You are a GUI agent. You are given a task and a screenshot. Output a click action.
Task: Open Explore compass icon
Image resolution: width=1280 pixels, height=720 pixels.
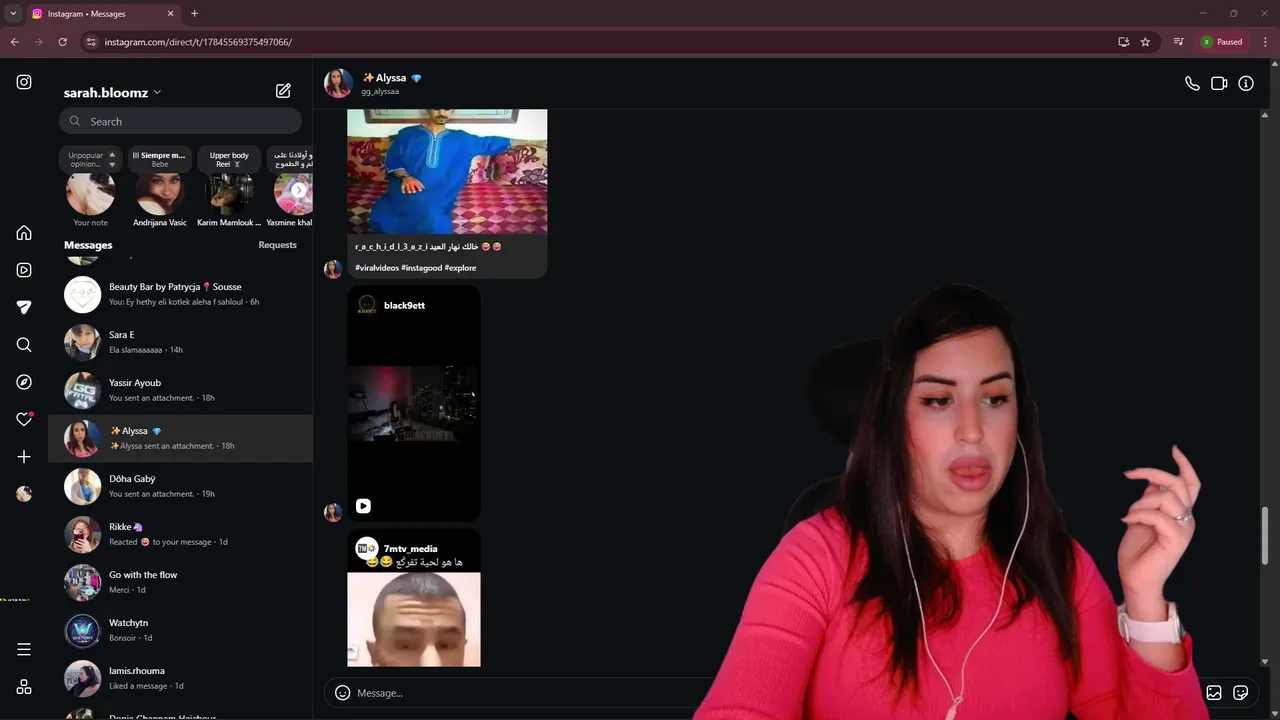coord(24,382)
